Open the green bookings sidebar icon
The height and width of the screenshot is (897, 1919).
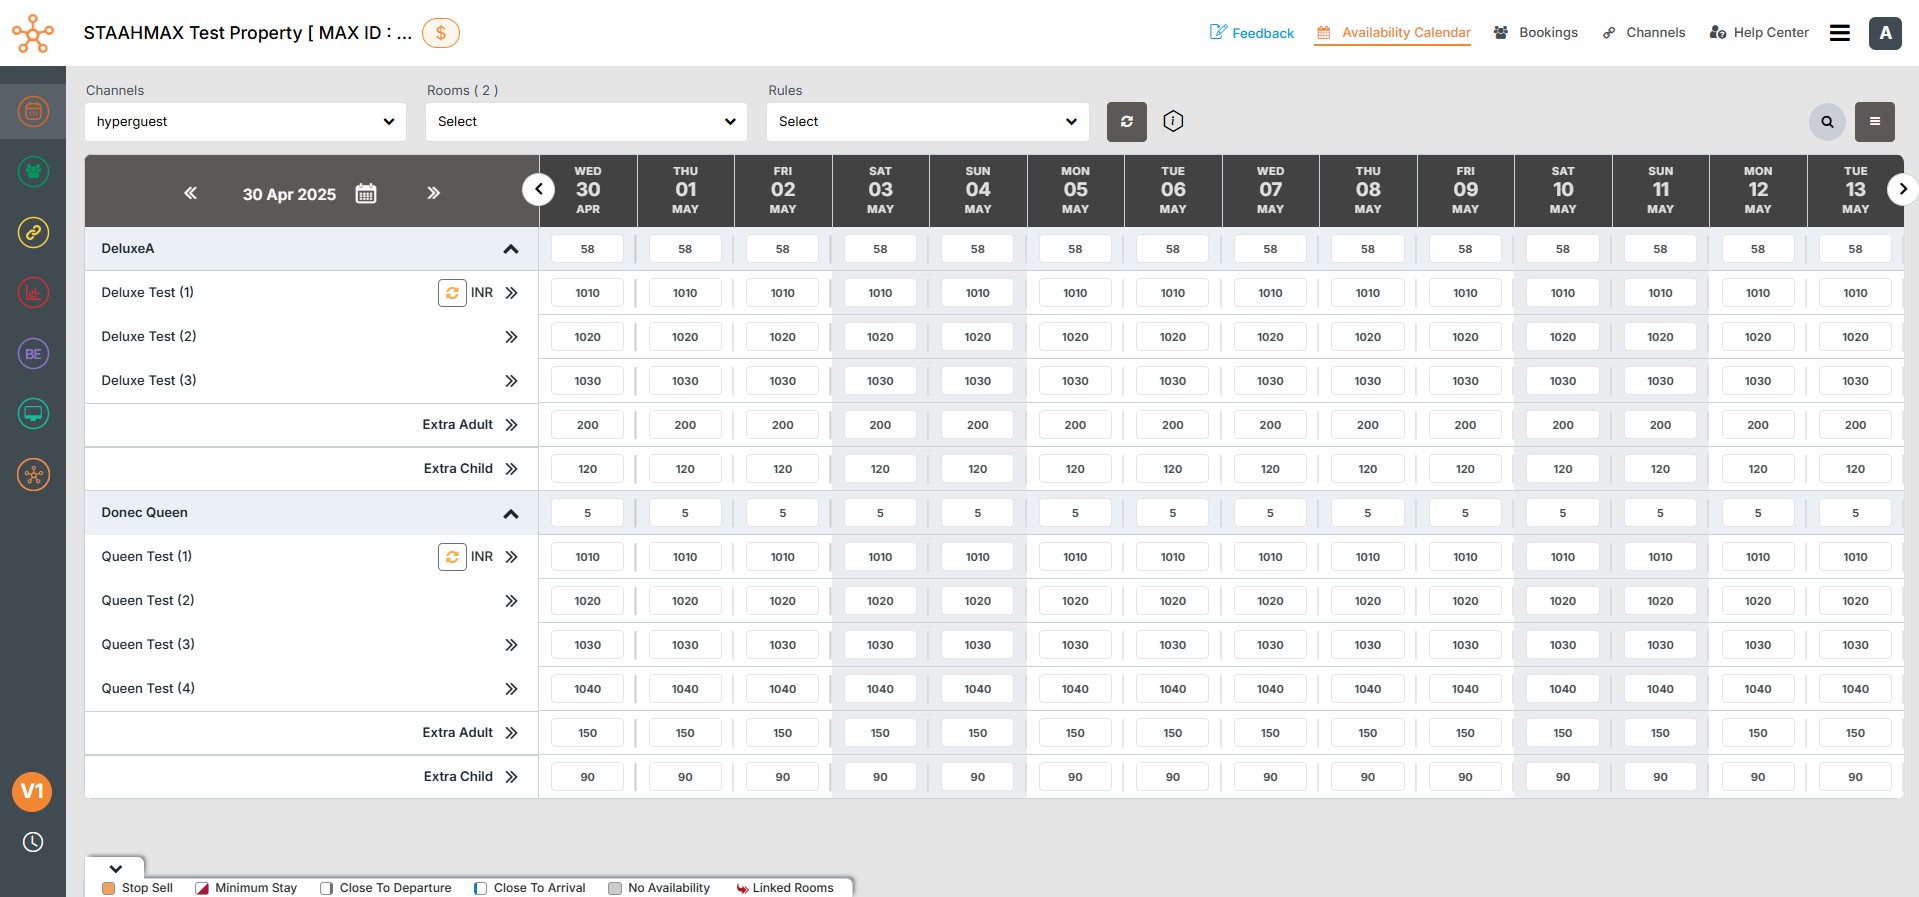tap(33, 172)
